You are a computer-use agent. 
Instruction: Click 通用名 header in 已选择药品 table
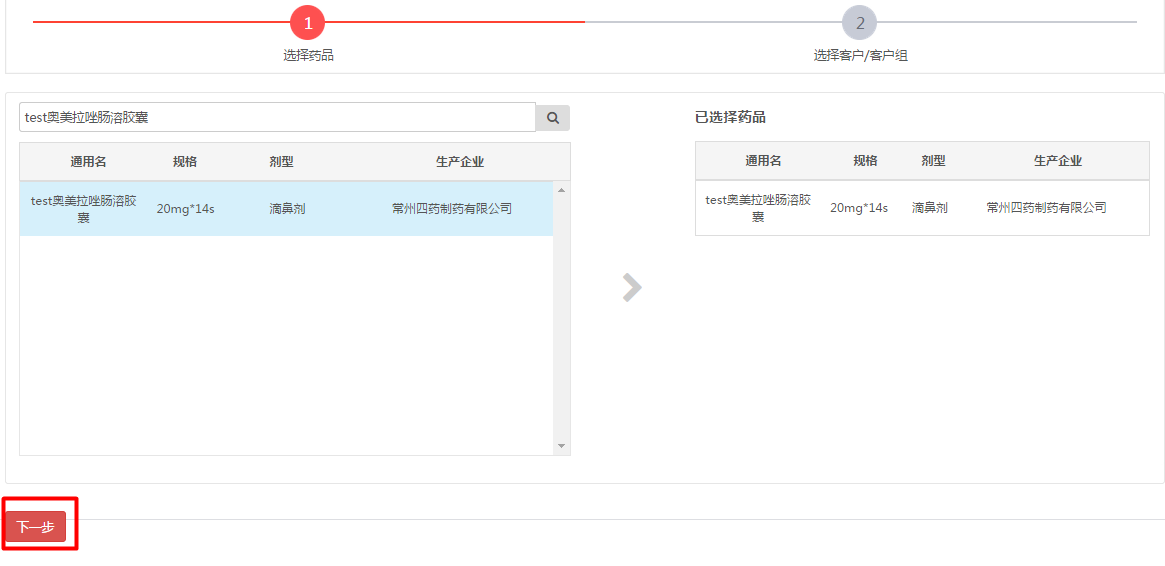click(x=763, y=161)
